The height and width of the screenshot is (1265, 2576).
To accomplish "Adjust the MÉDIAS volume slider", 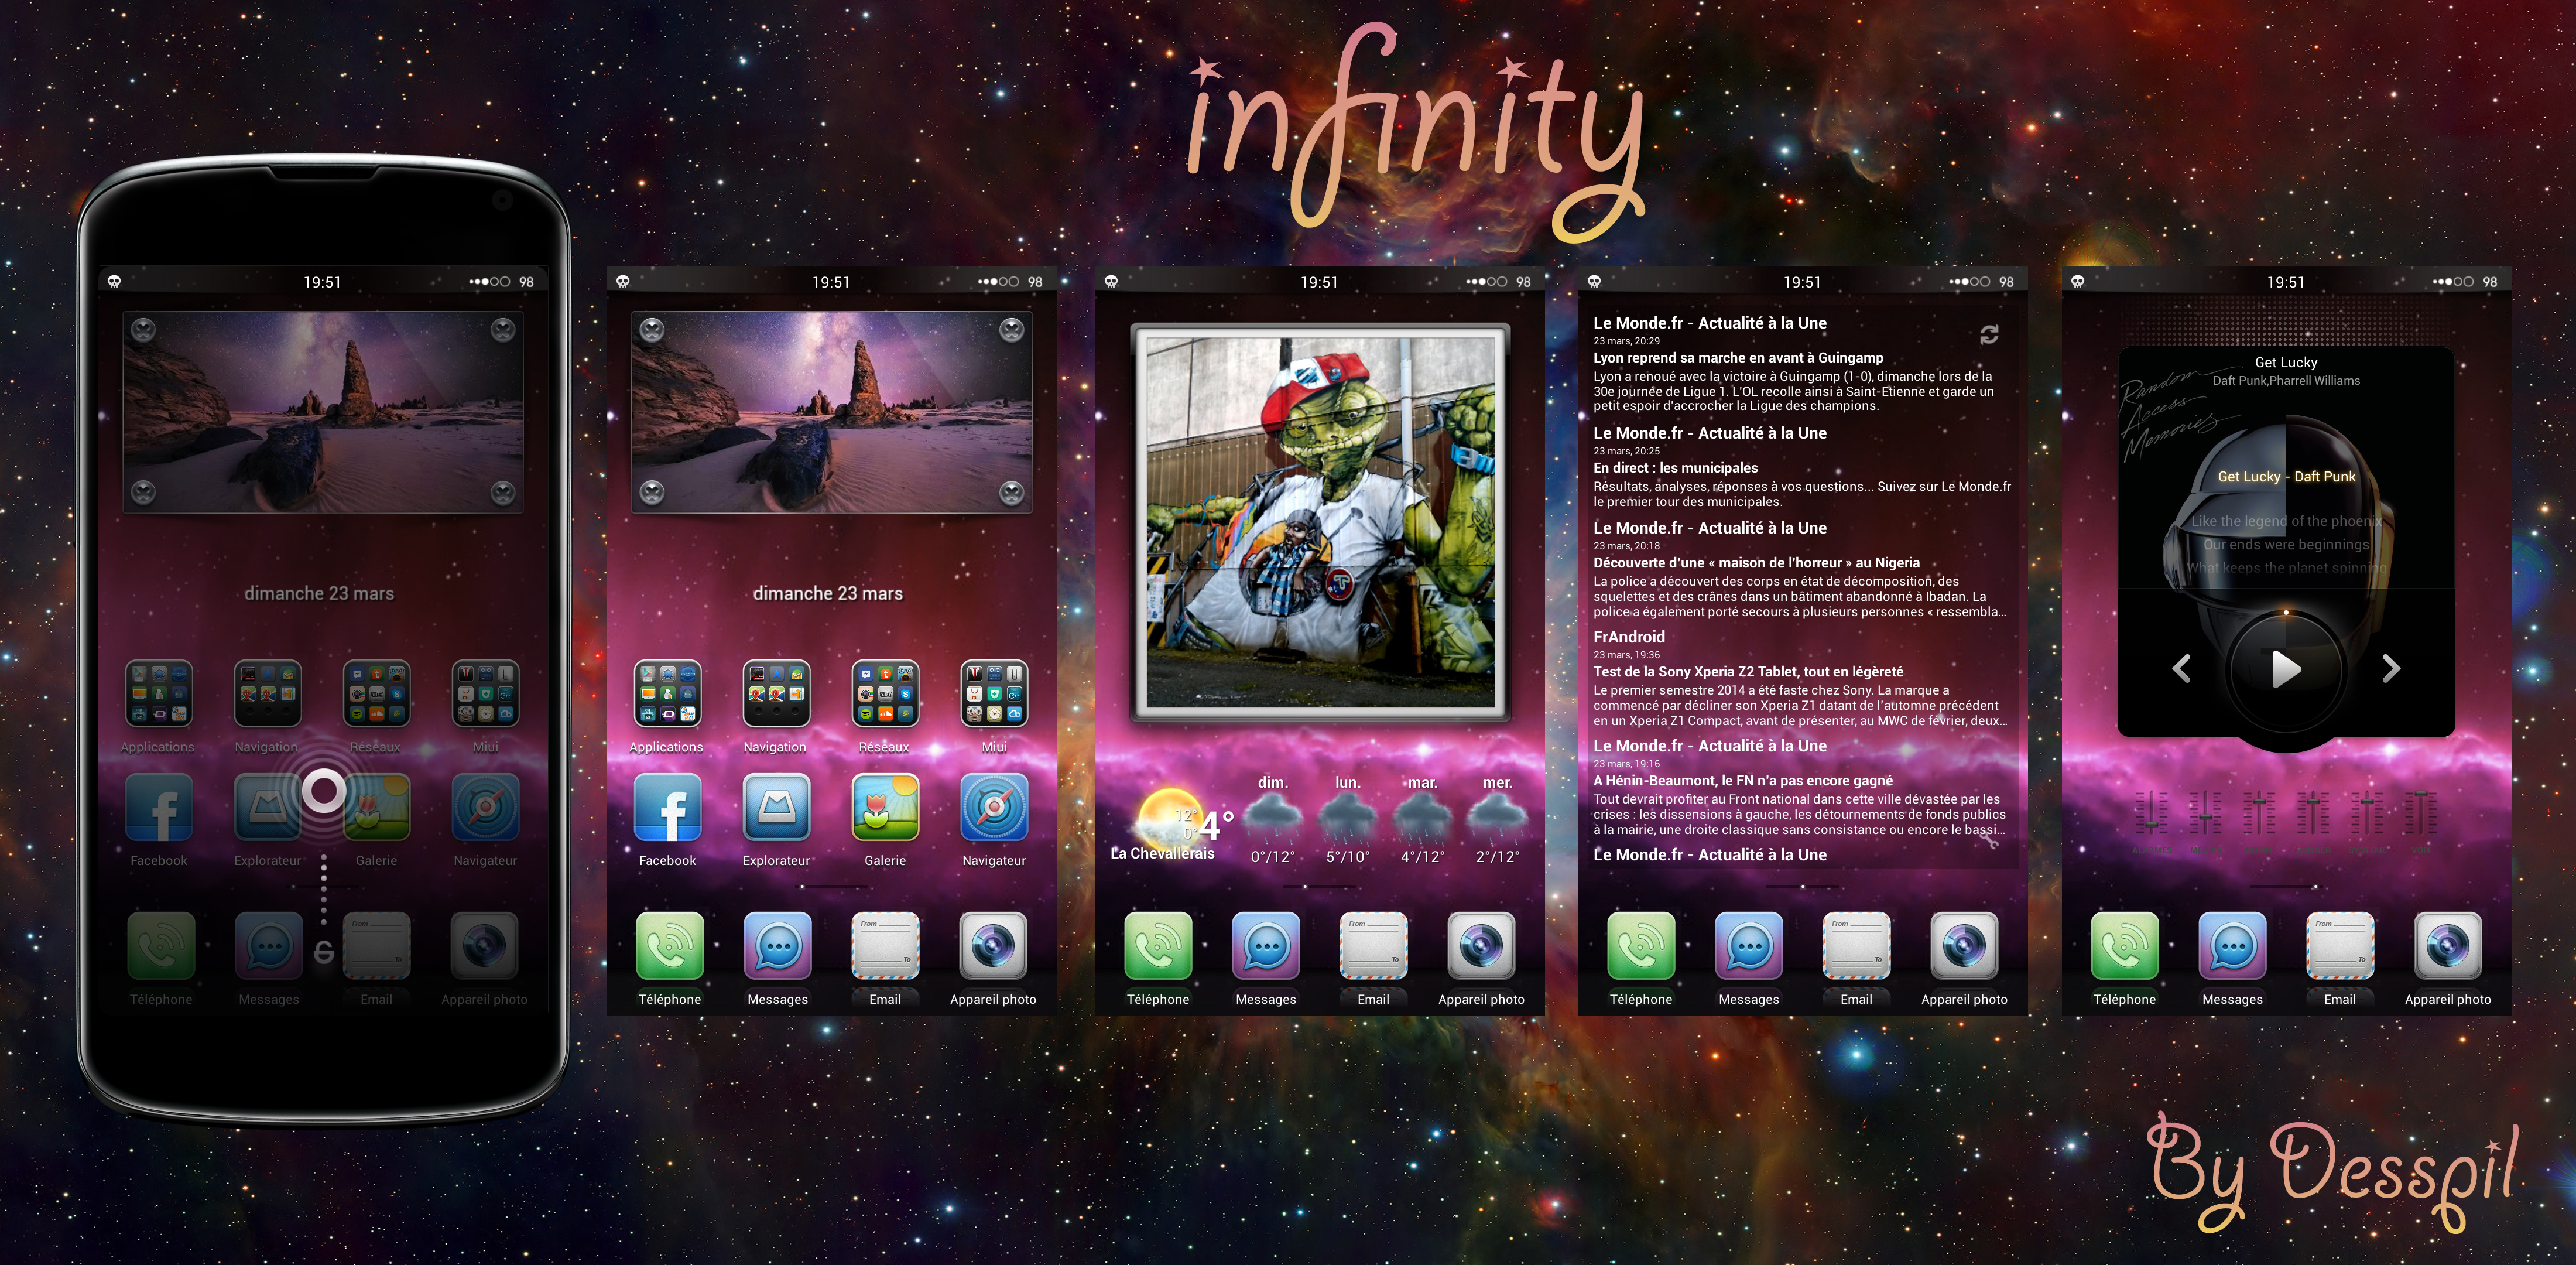I will pyautogui.click(x=2205, y=812).
